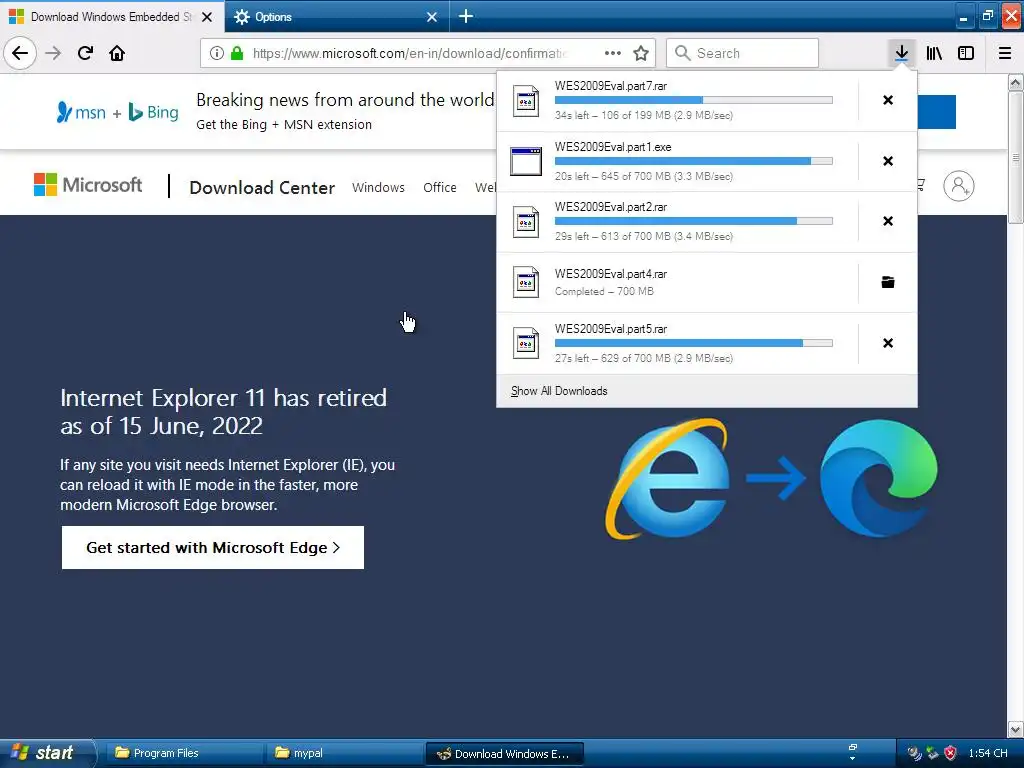1024x768 pixels.
Task: Click 'Completed – 700 MB' status text
Action: pyautogui.click(x=604, y=291)
